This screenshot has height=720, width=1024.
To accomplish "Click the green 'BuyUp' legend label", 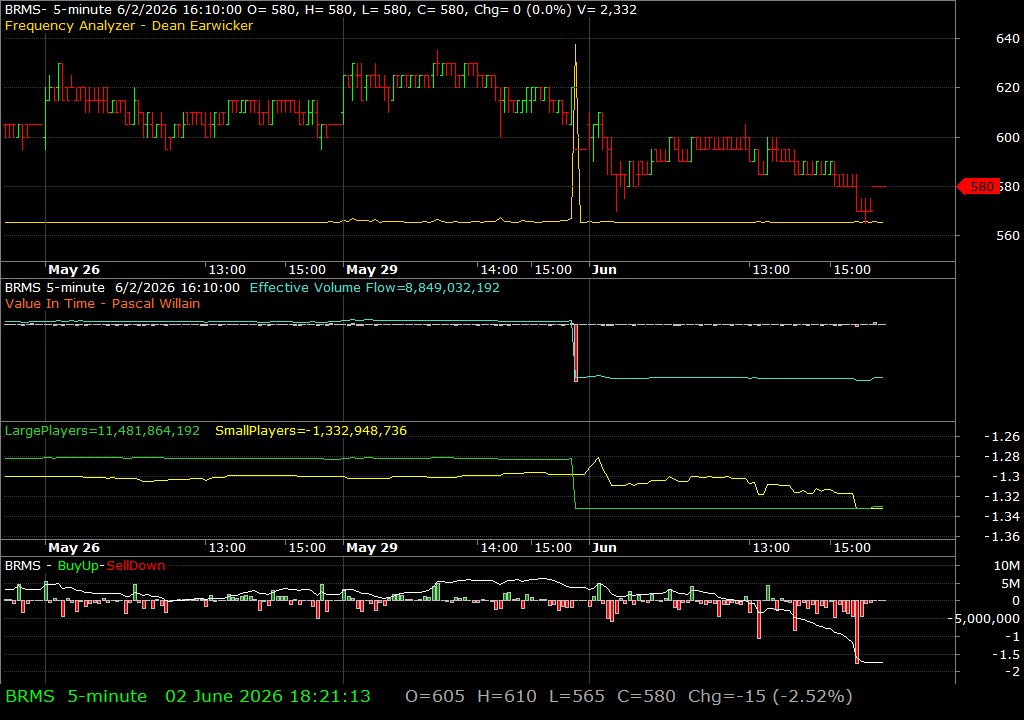I will coord(78,566).
